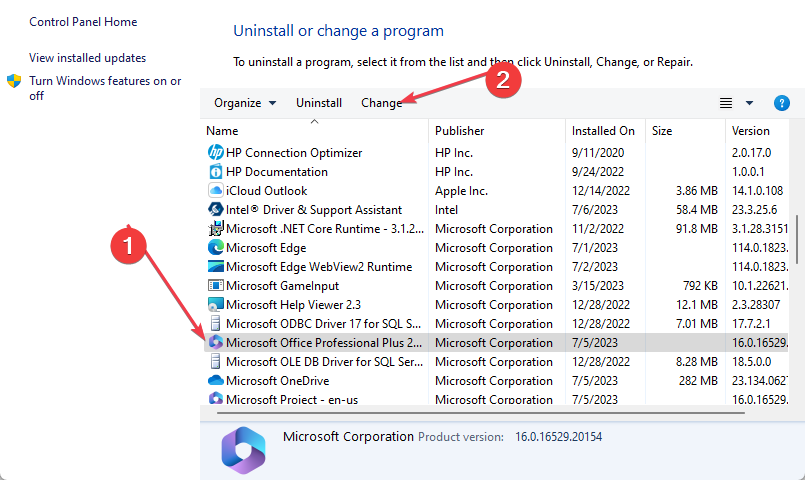
Task: Sort by the Version column header
Action: (757, 131)
